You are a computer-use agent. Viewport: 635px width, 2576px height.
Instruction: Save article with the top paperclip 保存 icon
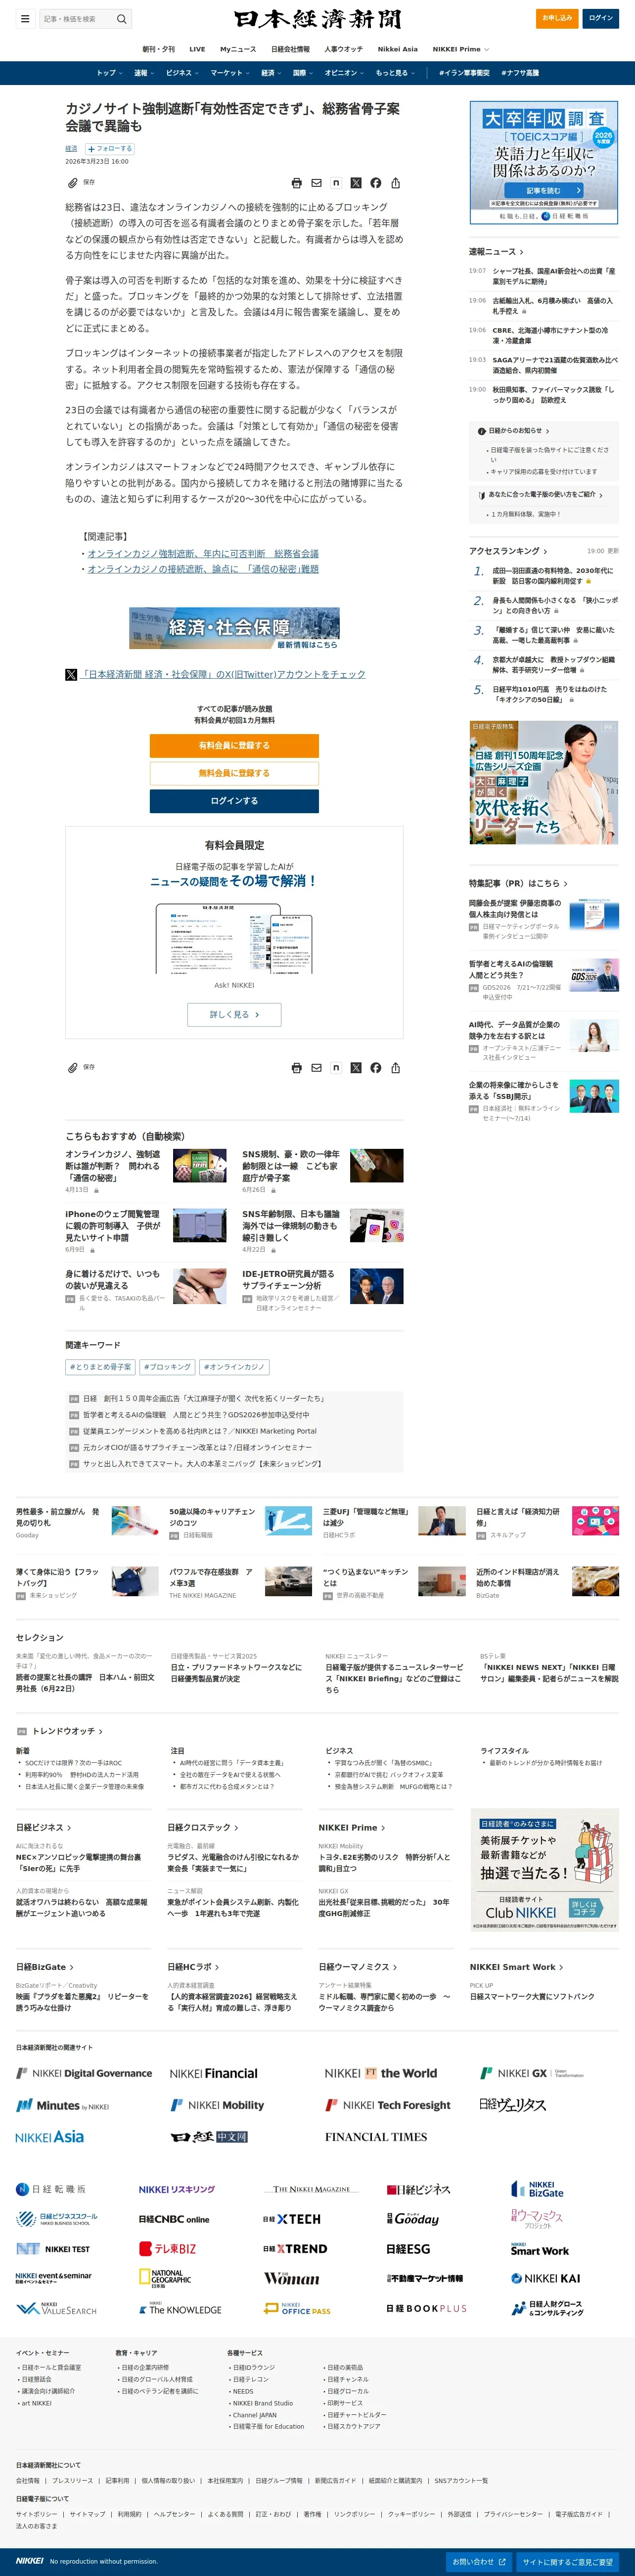(81, 183)
